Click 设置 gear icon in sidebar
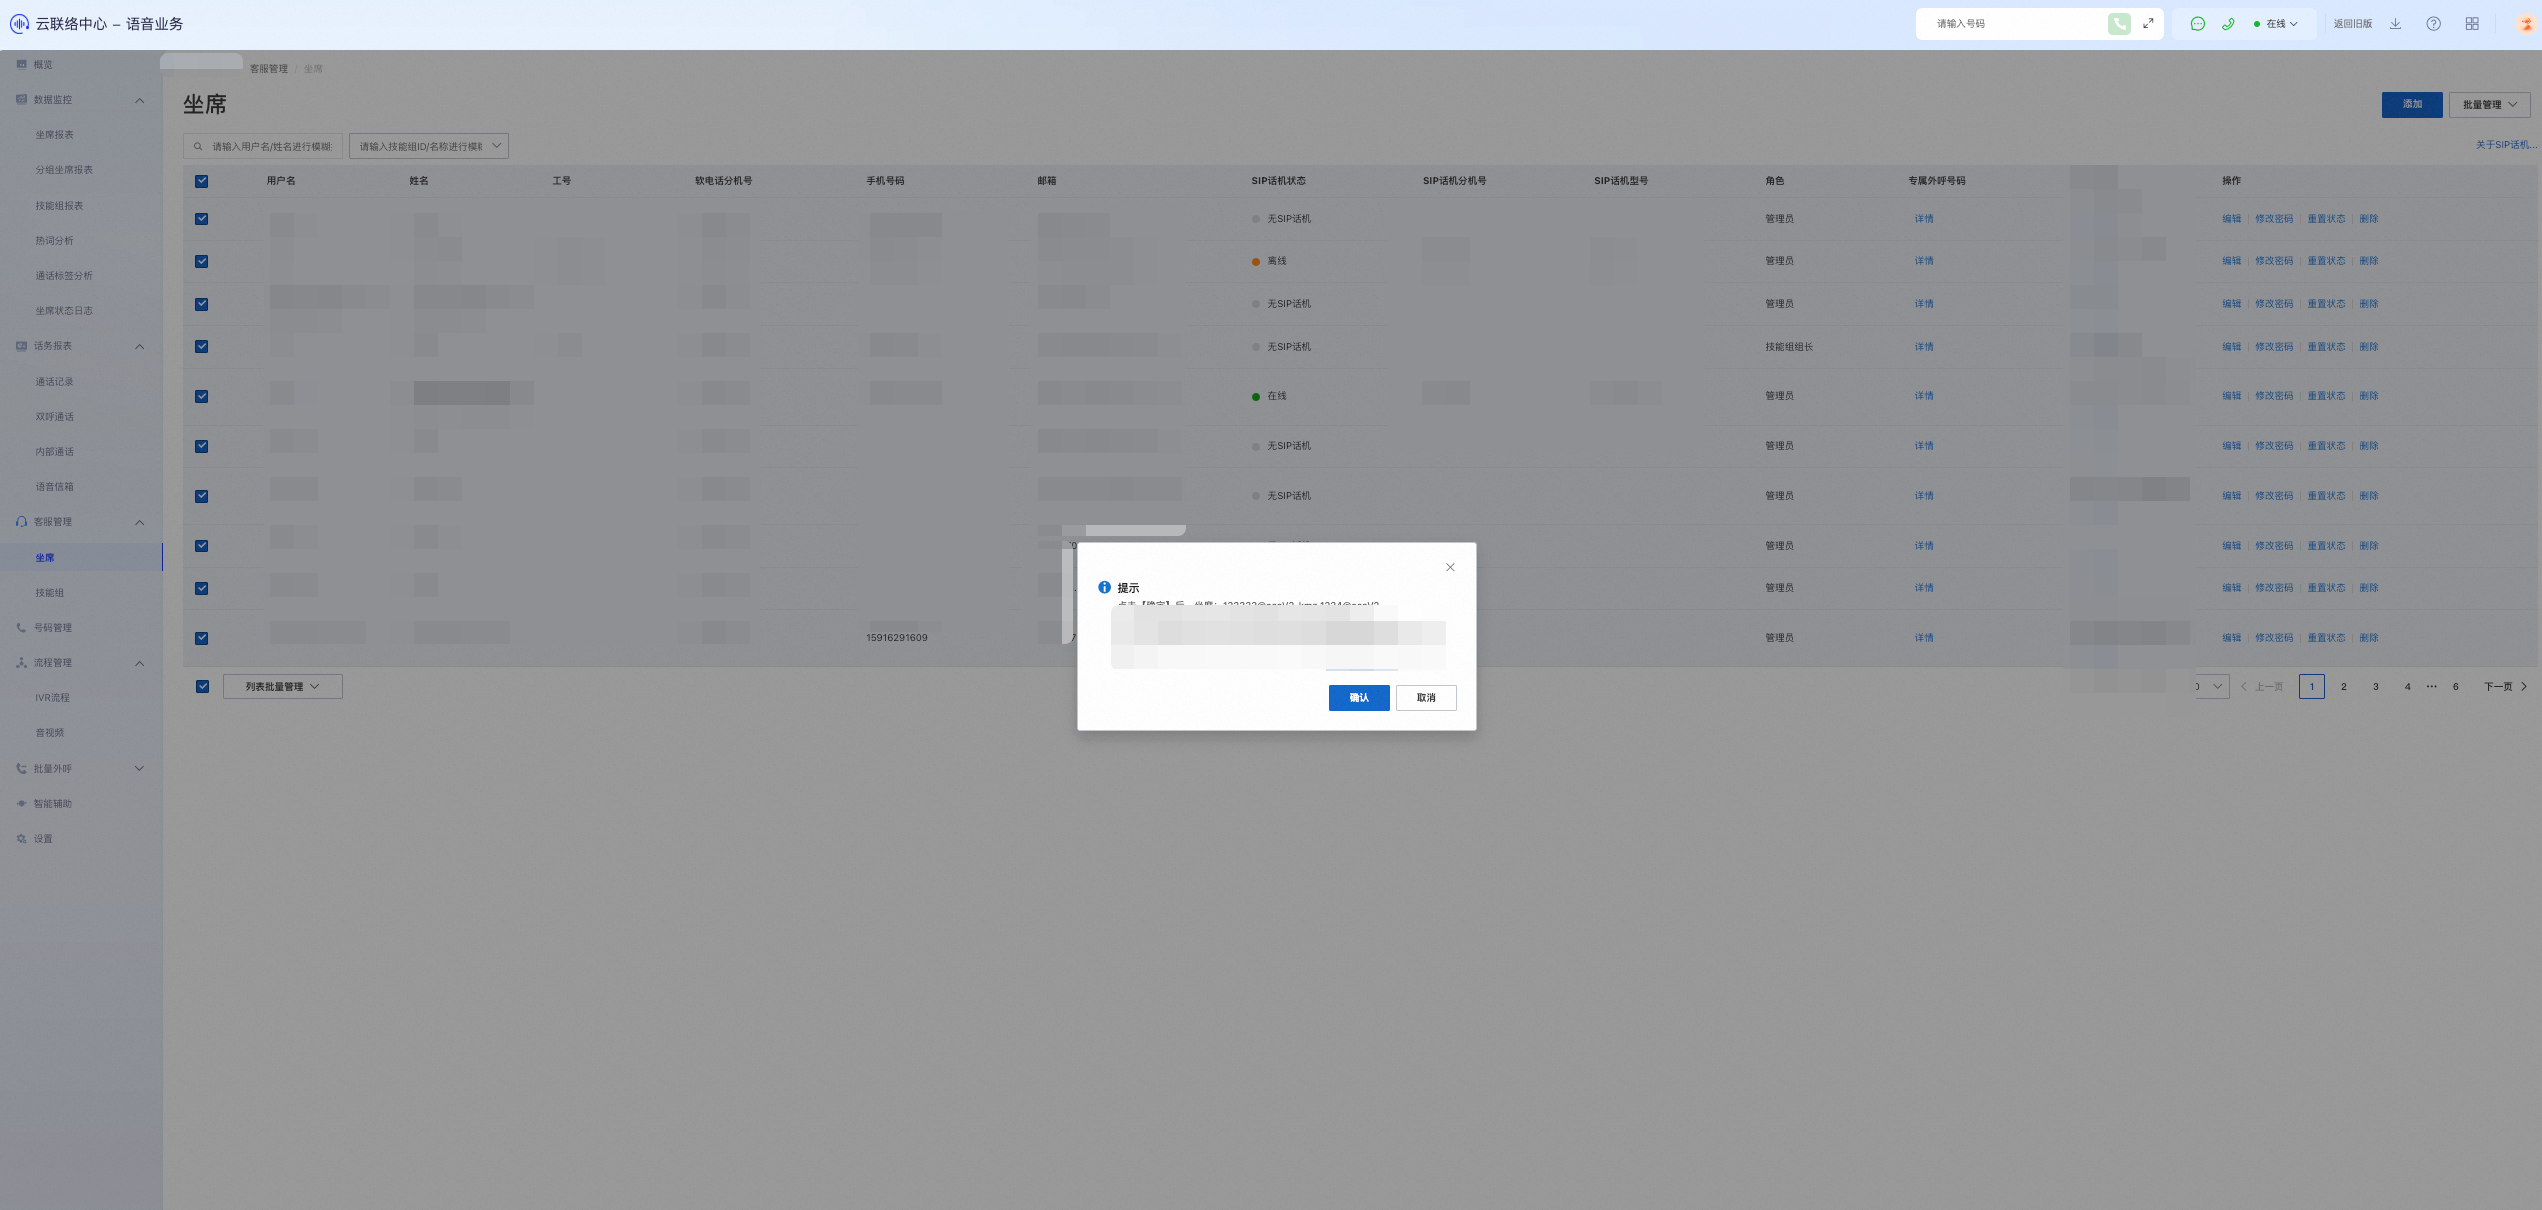Viewport: 2542px width, 1210px height. point(21,839)
